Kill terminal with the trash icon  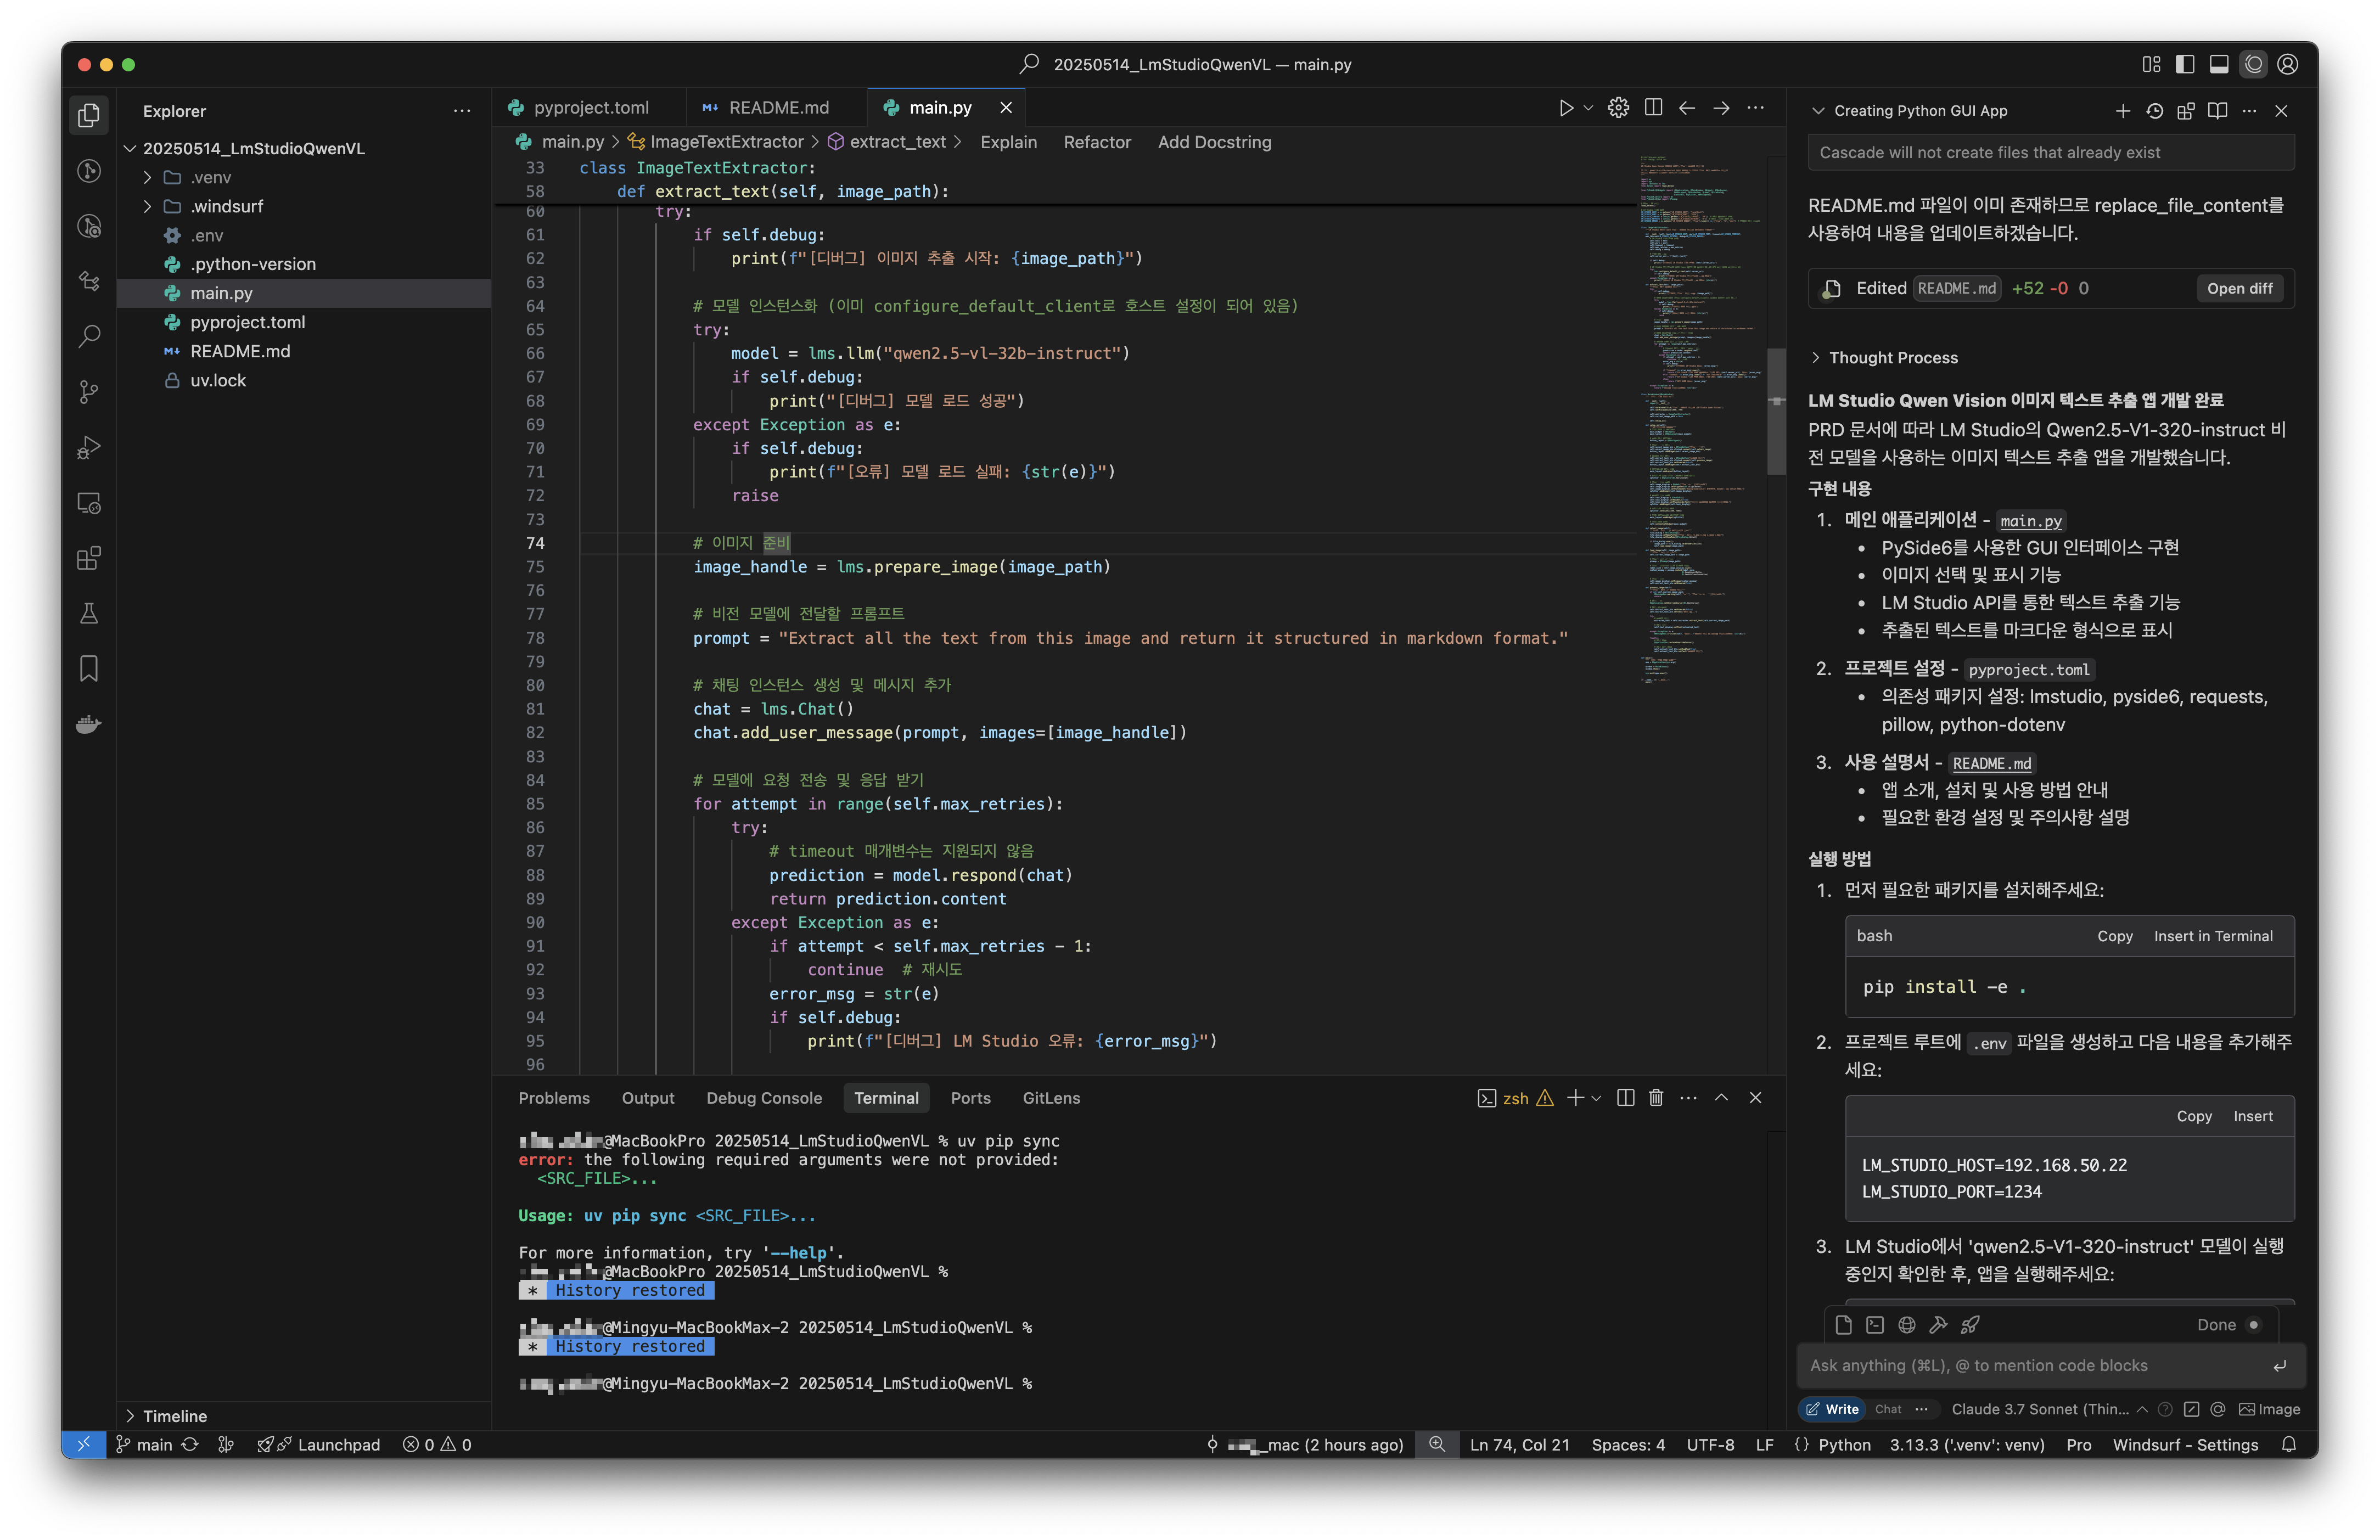click(x=1656, y=1098)
